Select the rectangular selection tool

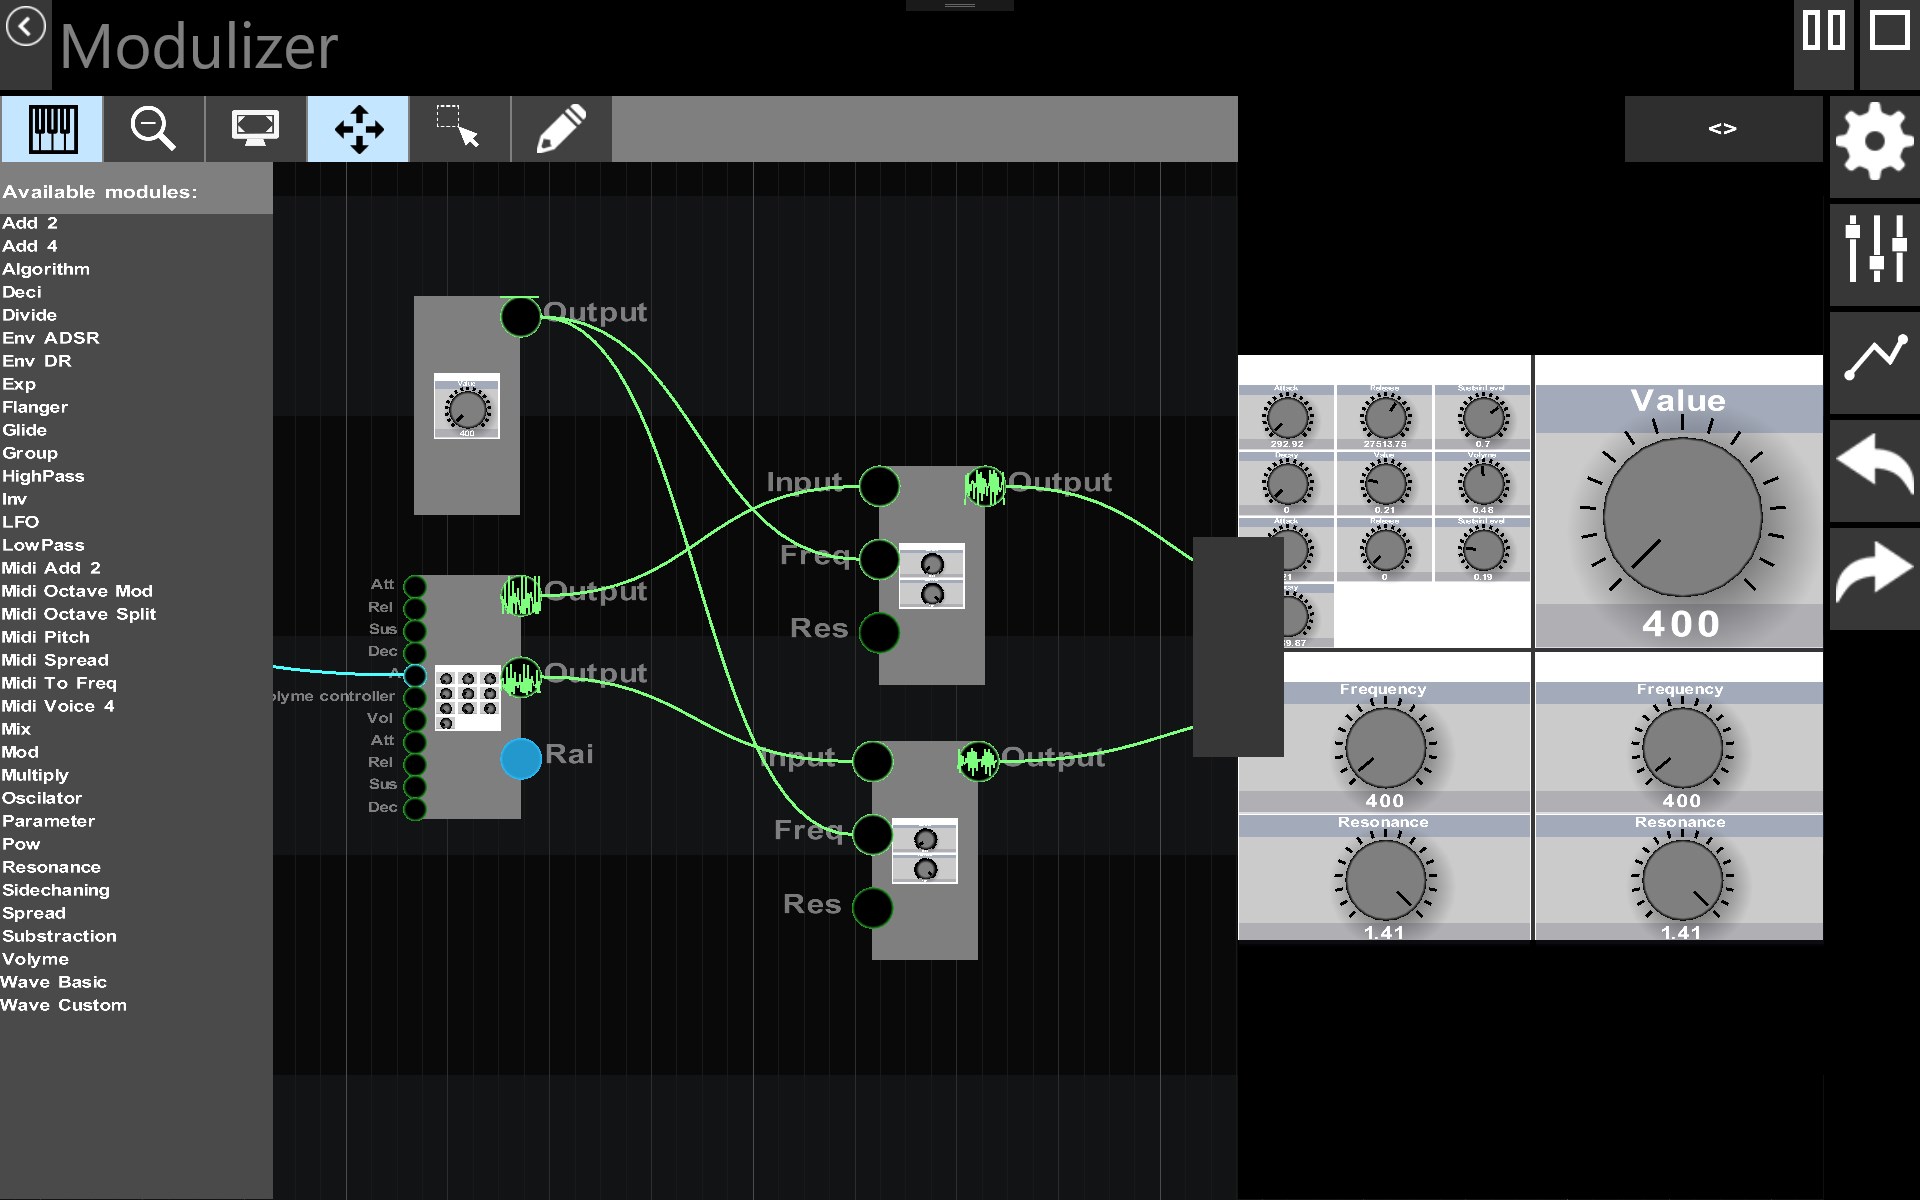pos(459,128)
